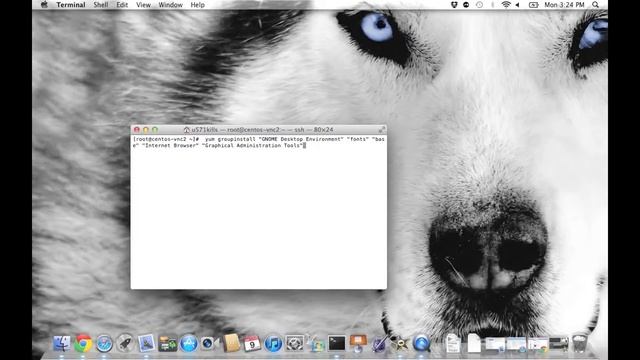This screenshot has height=360, width=640.
Task: Open Finder from the Dock
Action: point(62,343)
